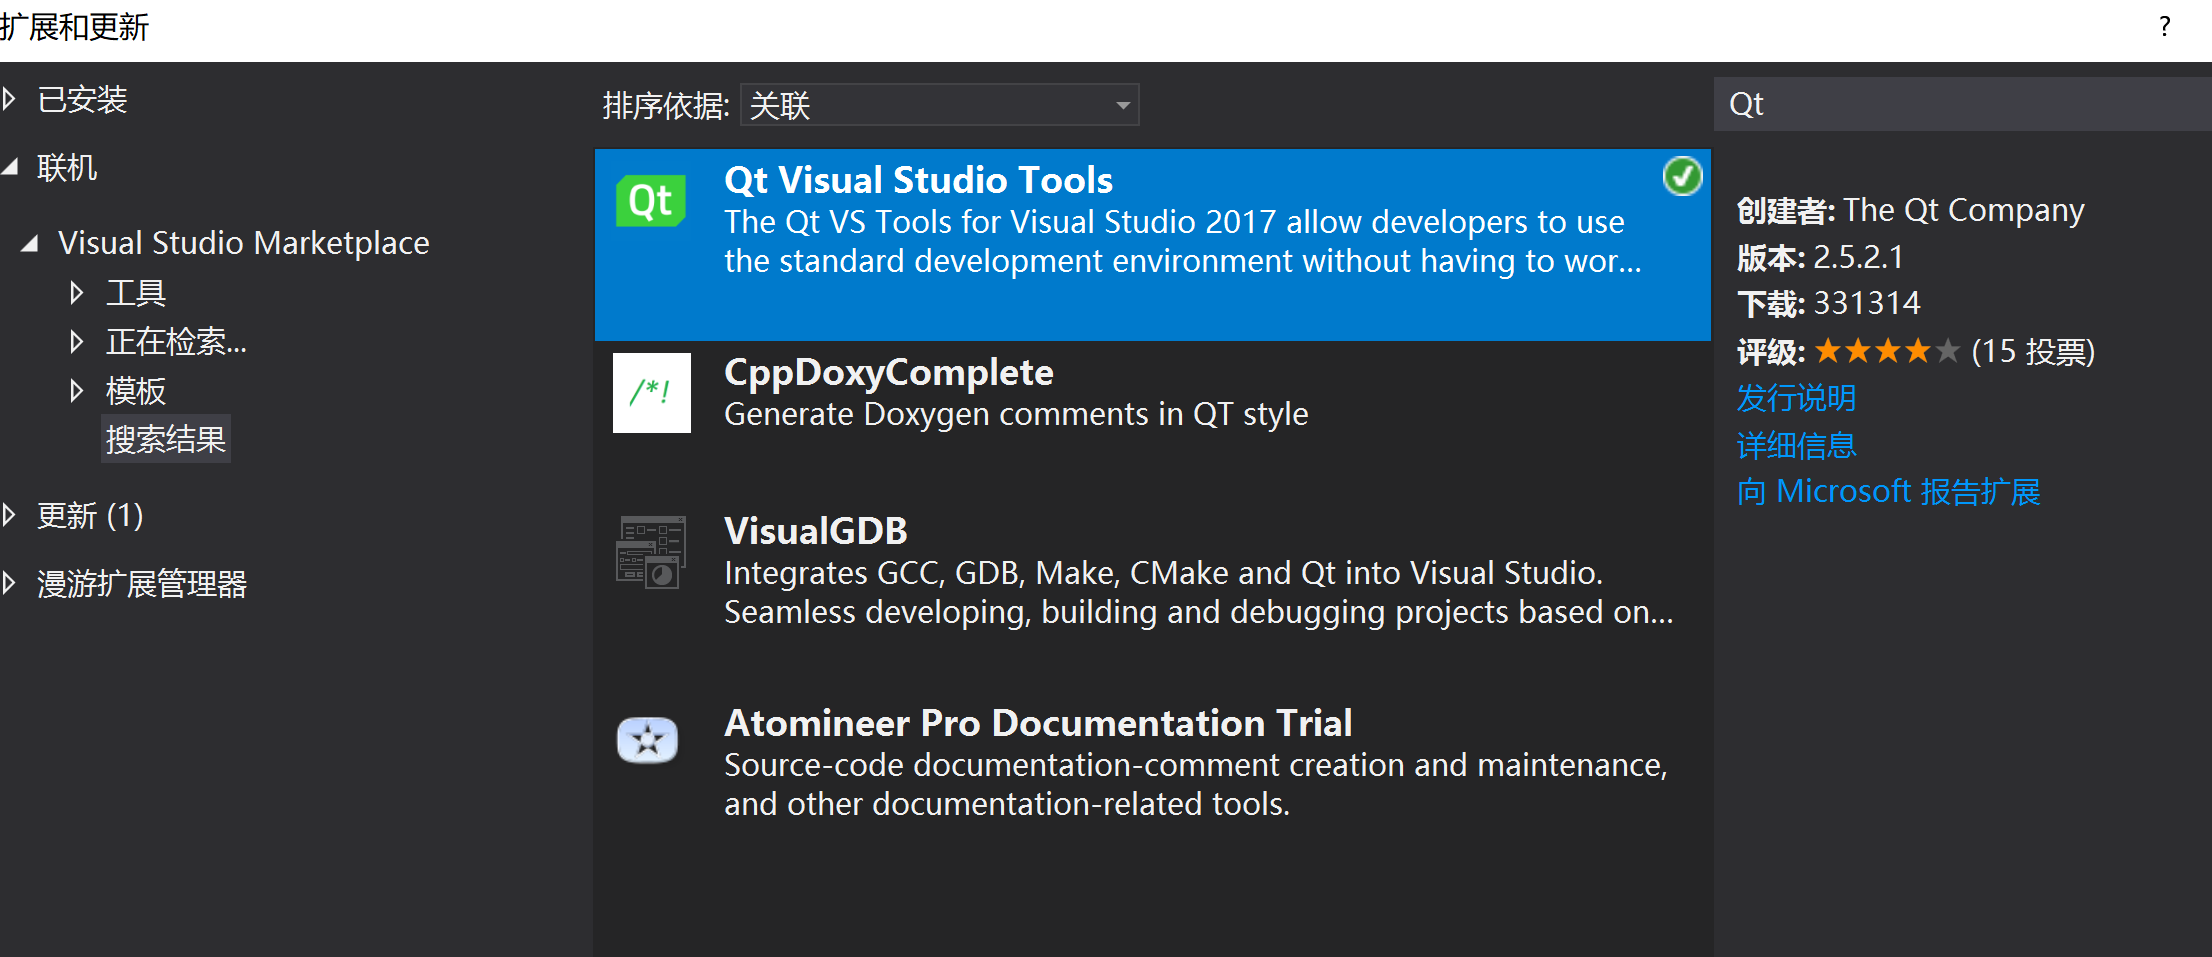The image size is (2212, 957).
Task: Open the sort-by 关联 dropdown
Action: click(x=939, y=105)
